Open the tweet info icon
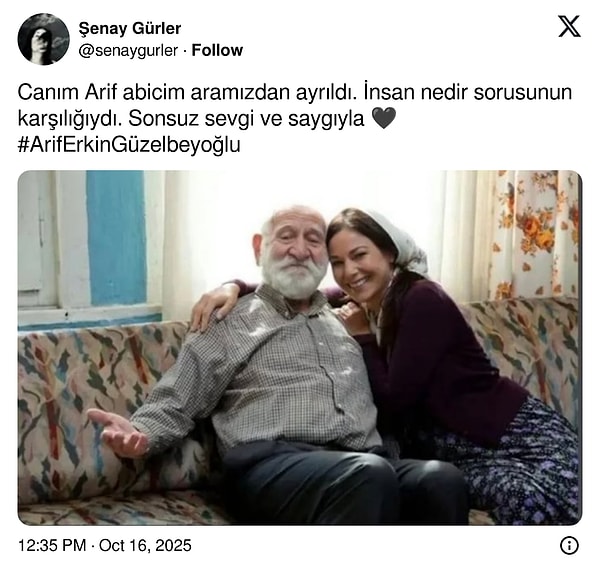This screenshot has height=576, width=600. click(569, 545)
